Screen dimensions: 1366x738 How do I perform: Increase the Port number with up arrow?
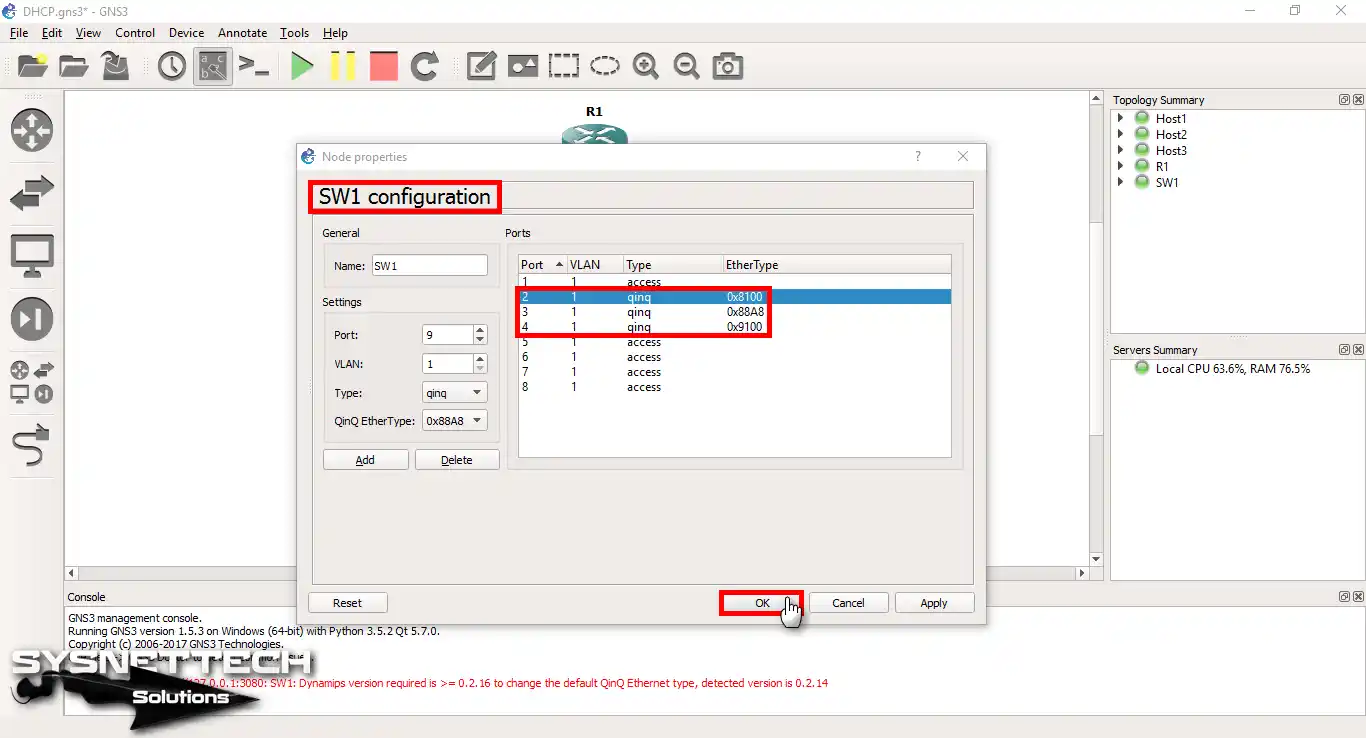click(x=480, y=330)
